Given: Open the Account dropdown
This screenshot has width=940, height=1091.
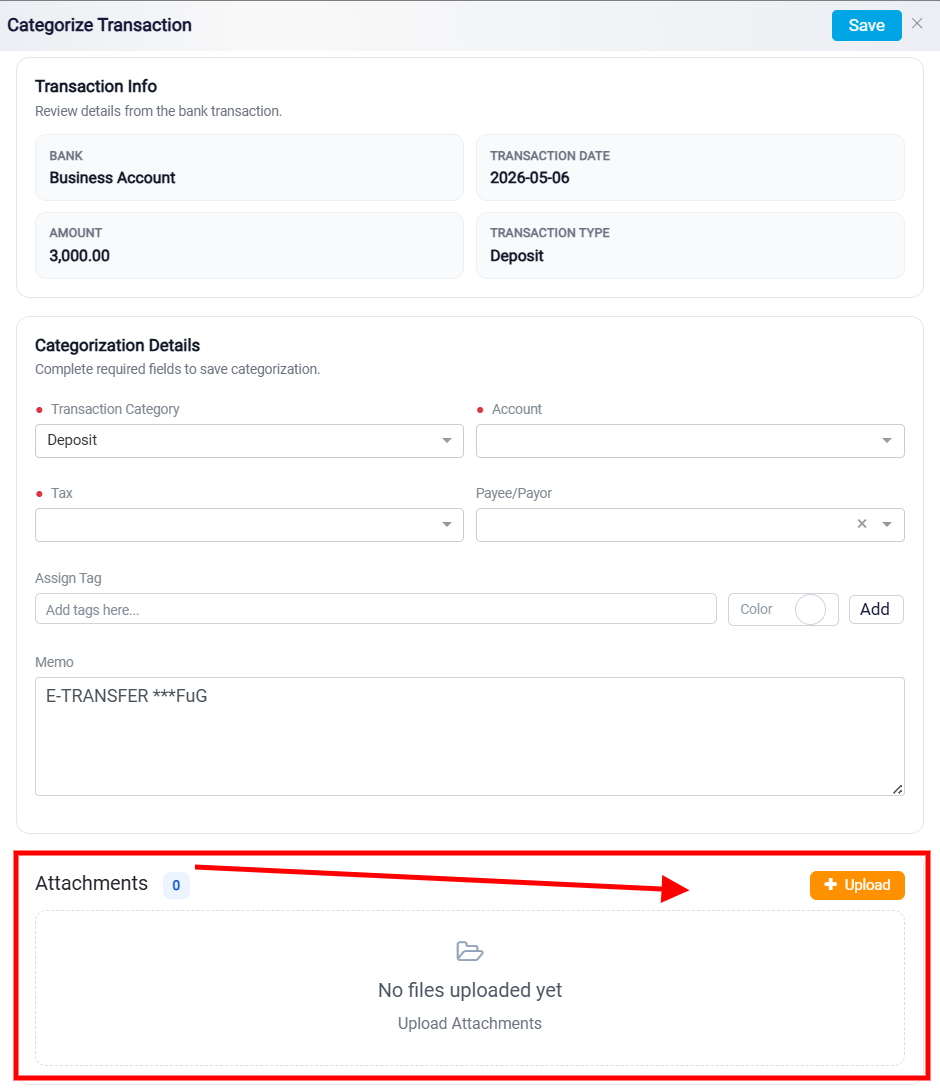Looking at the screenshot, I should (690, 440).
